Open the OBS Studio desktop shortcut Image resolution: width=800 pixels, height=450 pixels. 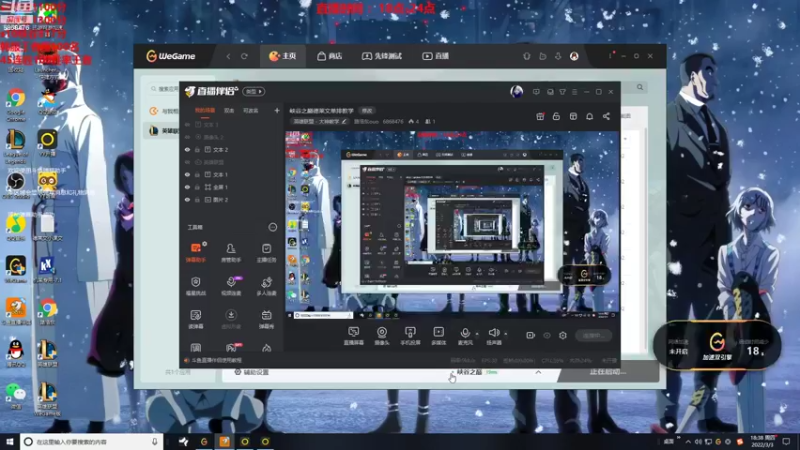16,185
